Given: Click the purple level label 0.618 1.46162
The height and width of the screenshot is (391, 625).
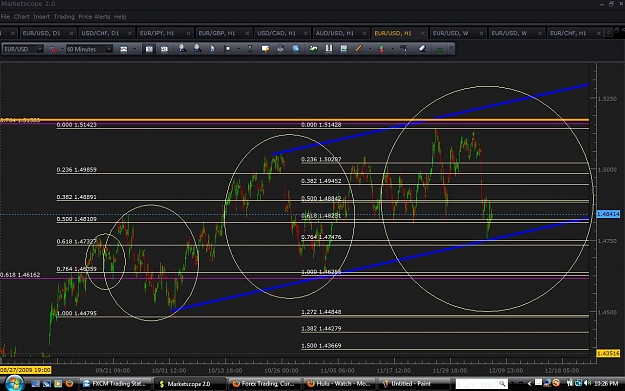Looking at the screenshot, I should click(x=20, y=275).
